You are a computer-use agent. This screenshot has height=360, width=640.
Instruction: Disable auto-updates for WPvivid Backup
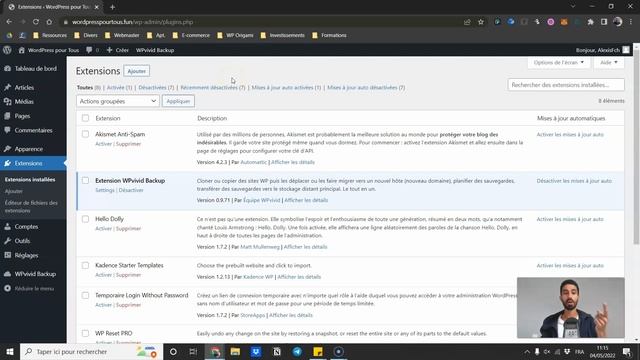(574, 180)
